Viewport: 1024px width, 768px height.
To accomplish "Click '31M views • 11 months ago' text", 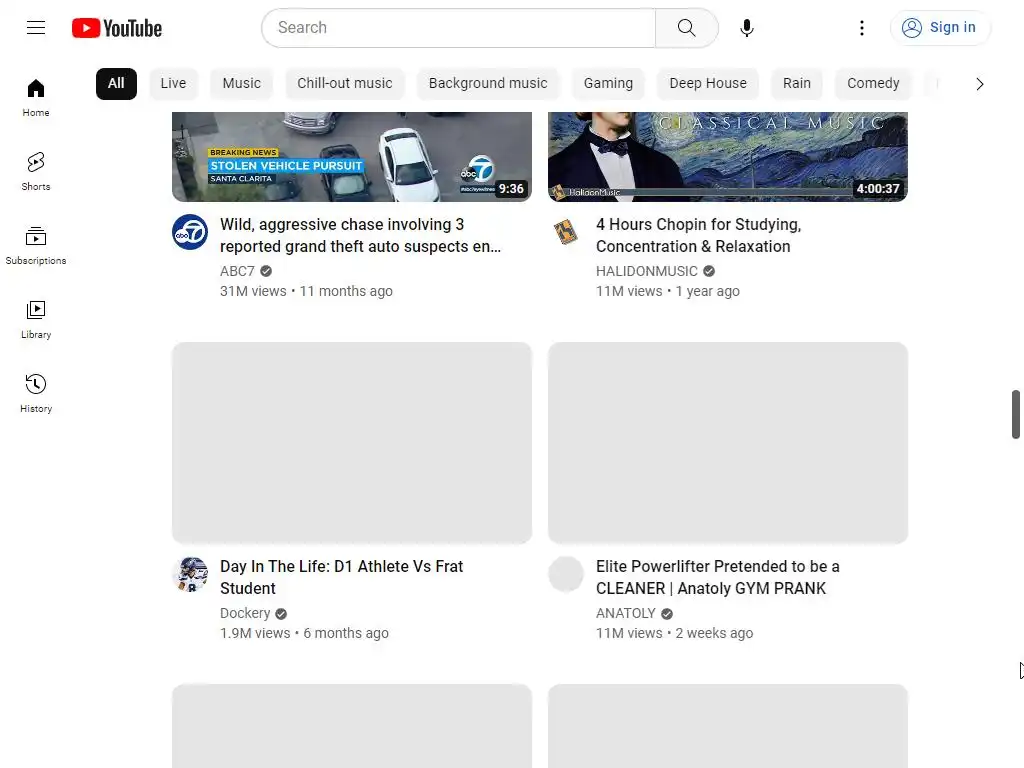I will pos(306,291).
